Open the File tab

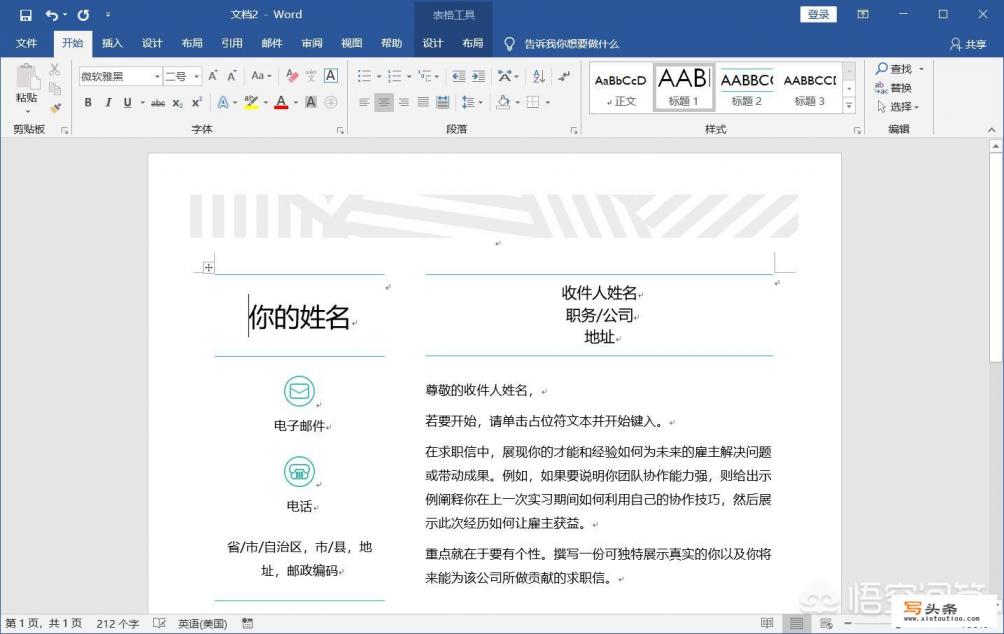(26, 43)
